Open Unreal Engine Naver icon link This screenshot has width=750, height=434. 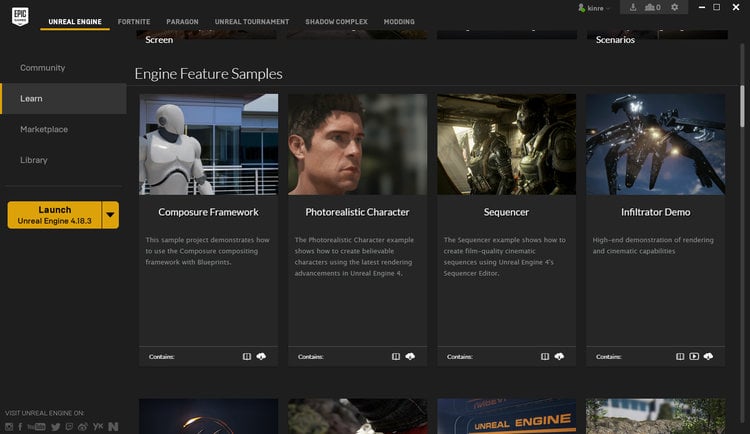[113, 426]
